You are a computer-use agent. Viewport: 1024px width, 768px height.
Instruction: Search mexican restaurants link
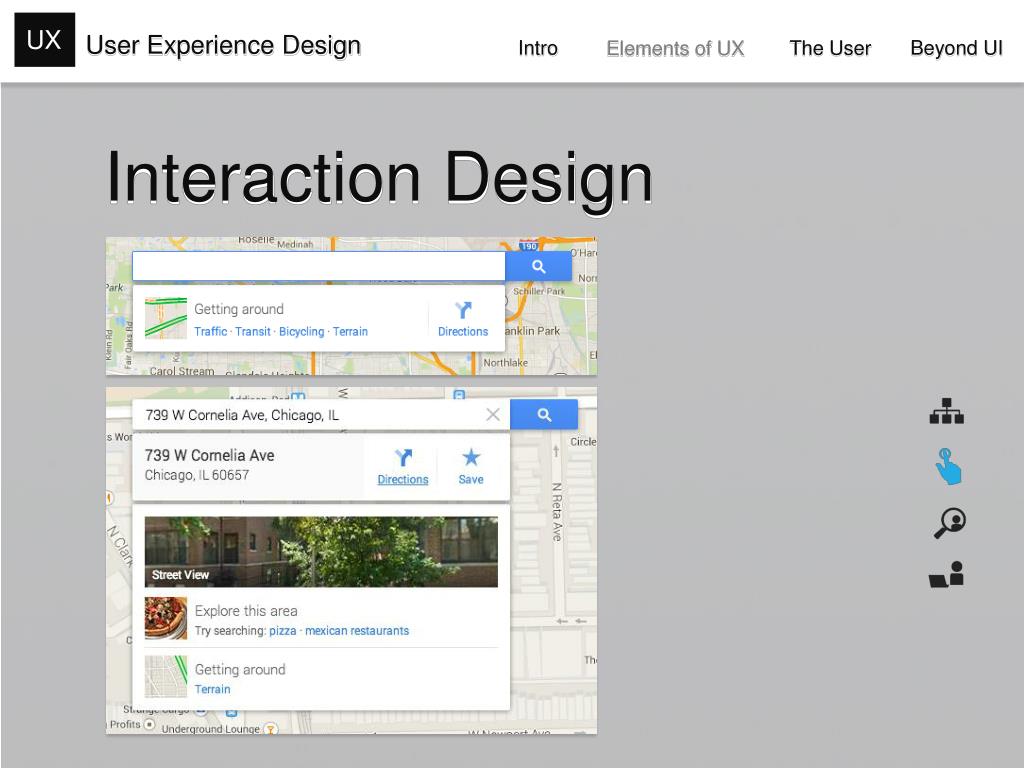tap(357, 631)
